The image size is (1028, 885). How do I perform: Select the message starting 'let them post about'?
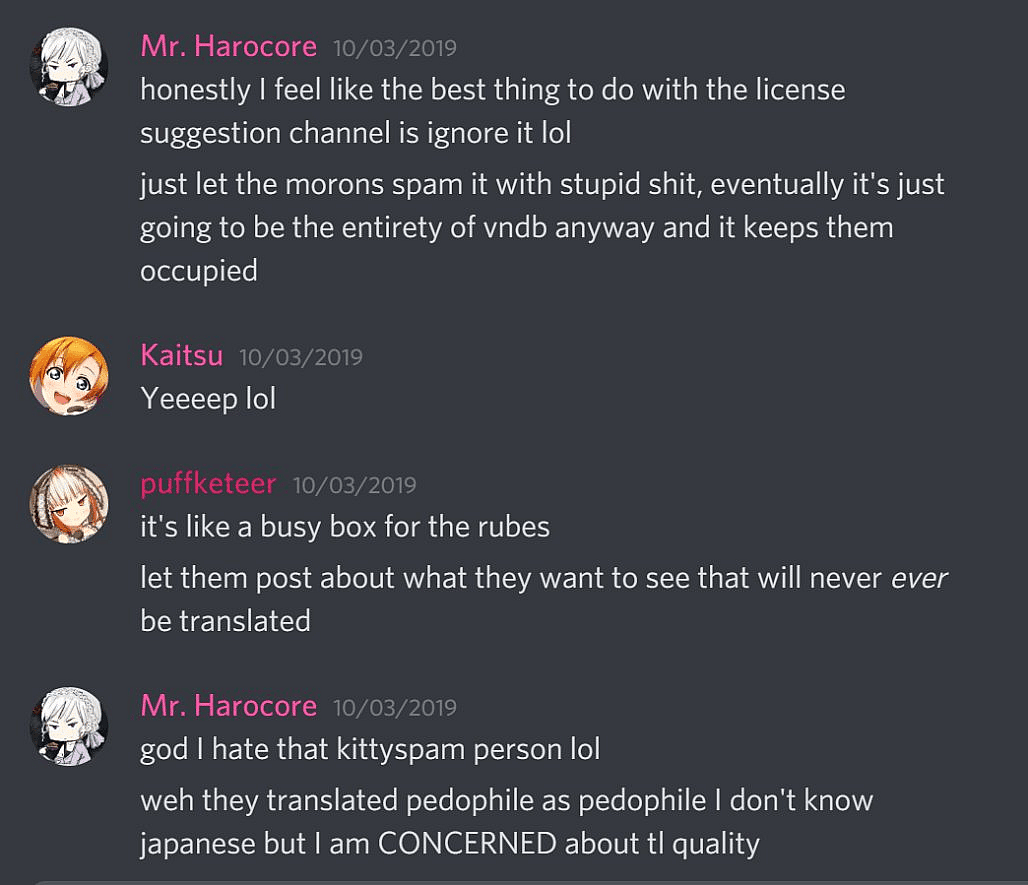(x=544, y=600)
